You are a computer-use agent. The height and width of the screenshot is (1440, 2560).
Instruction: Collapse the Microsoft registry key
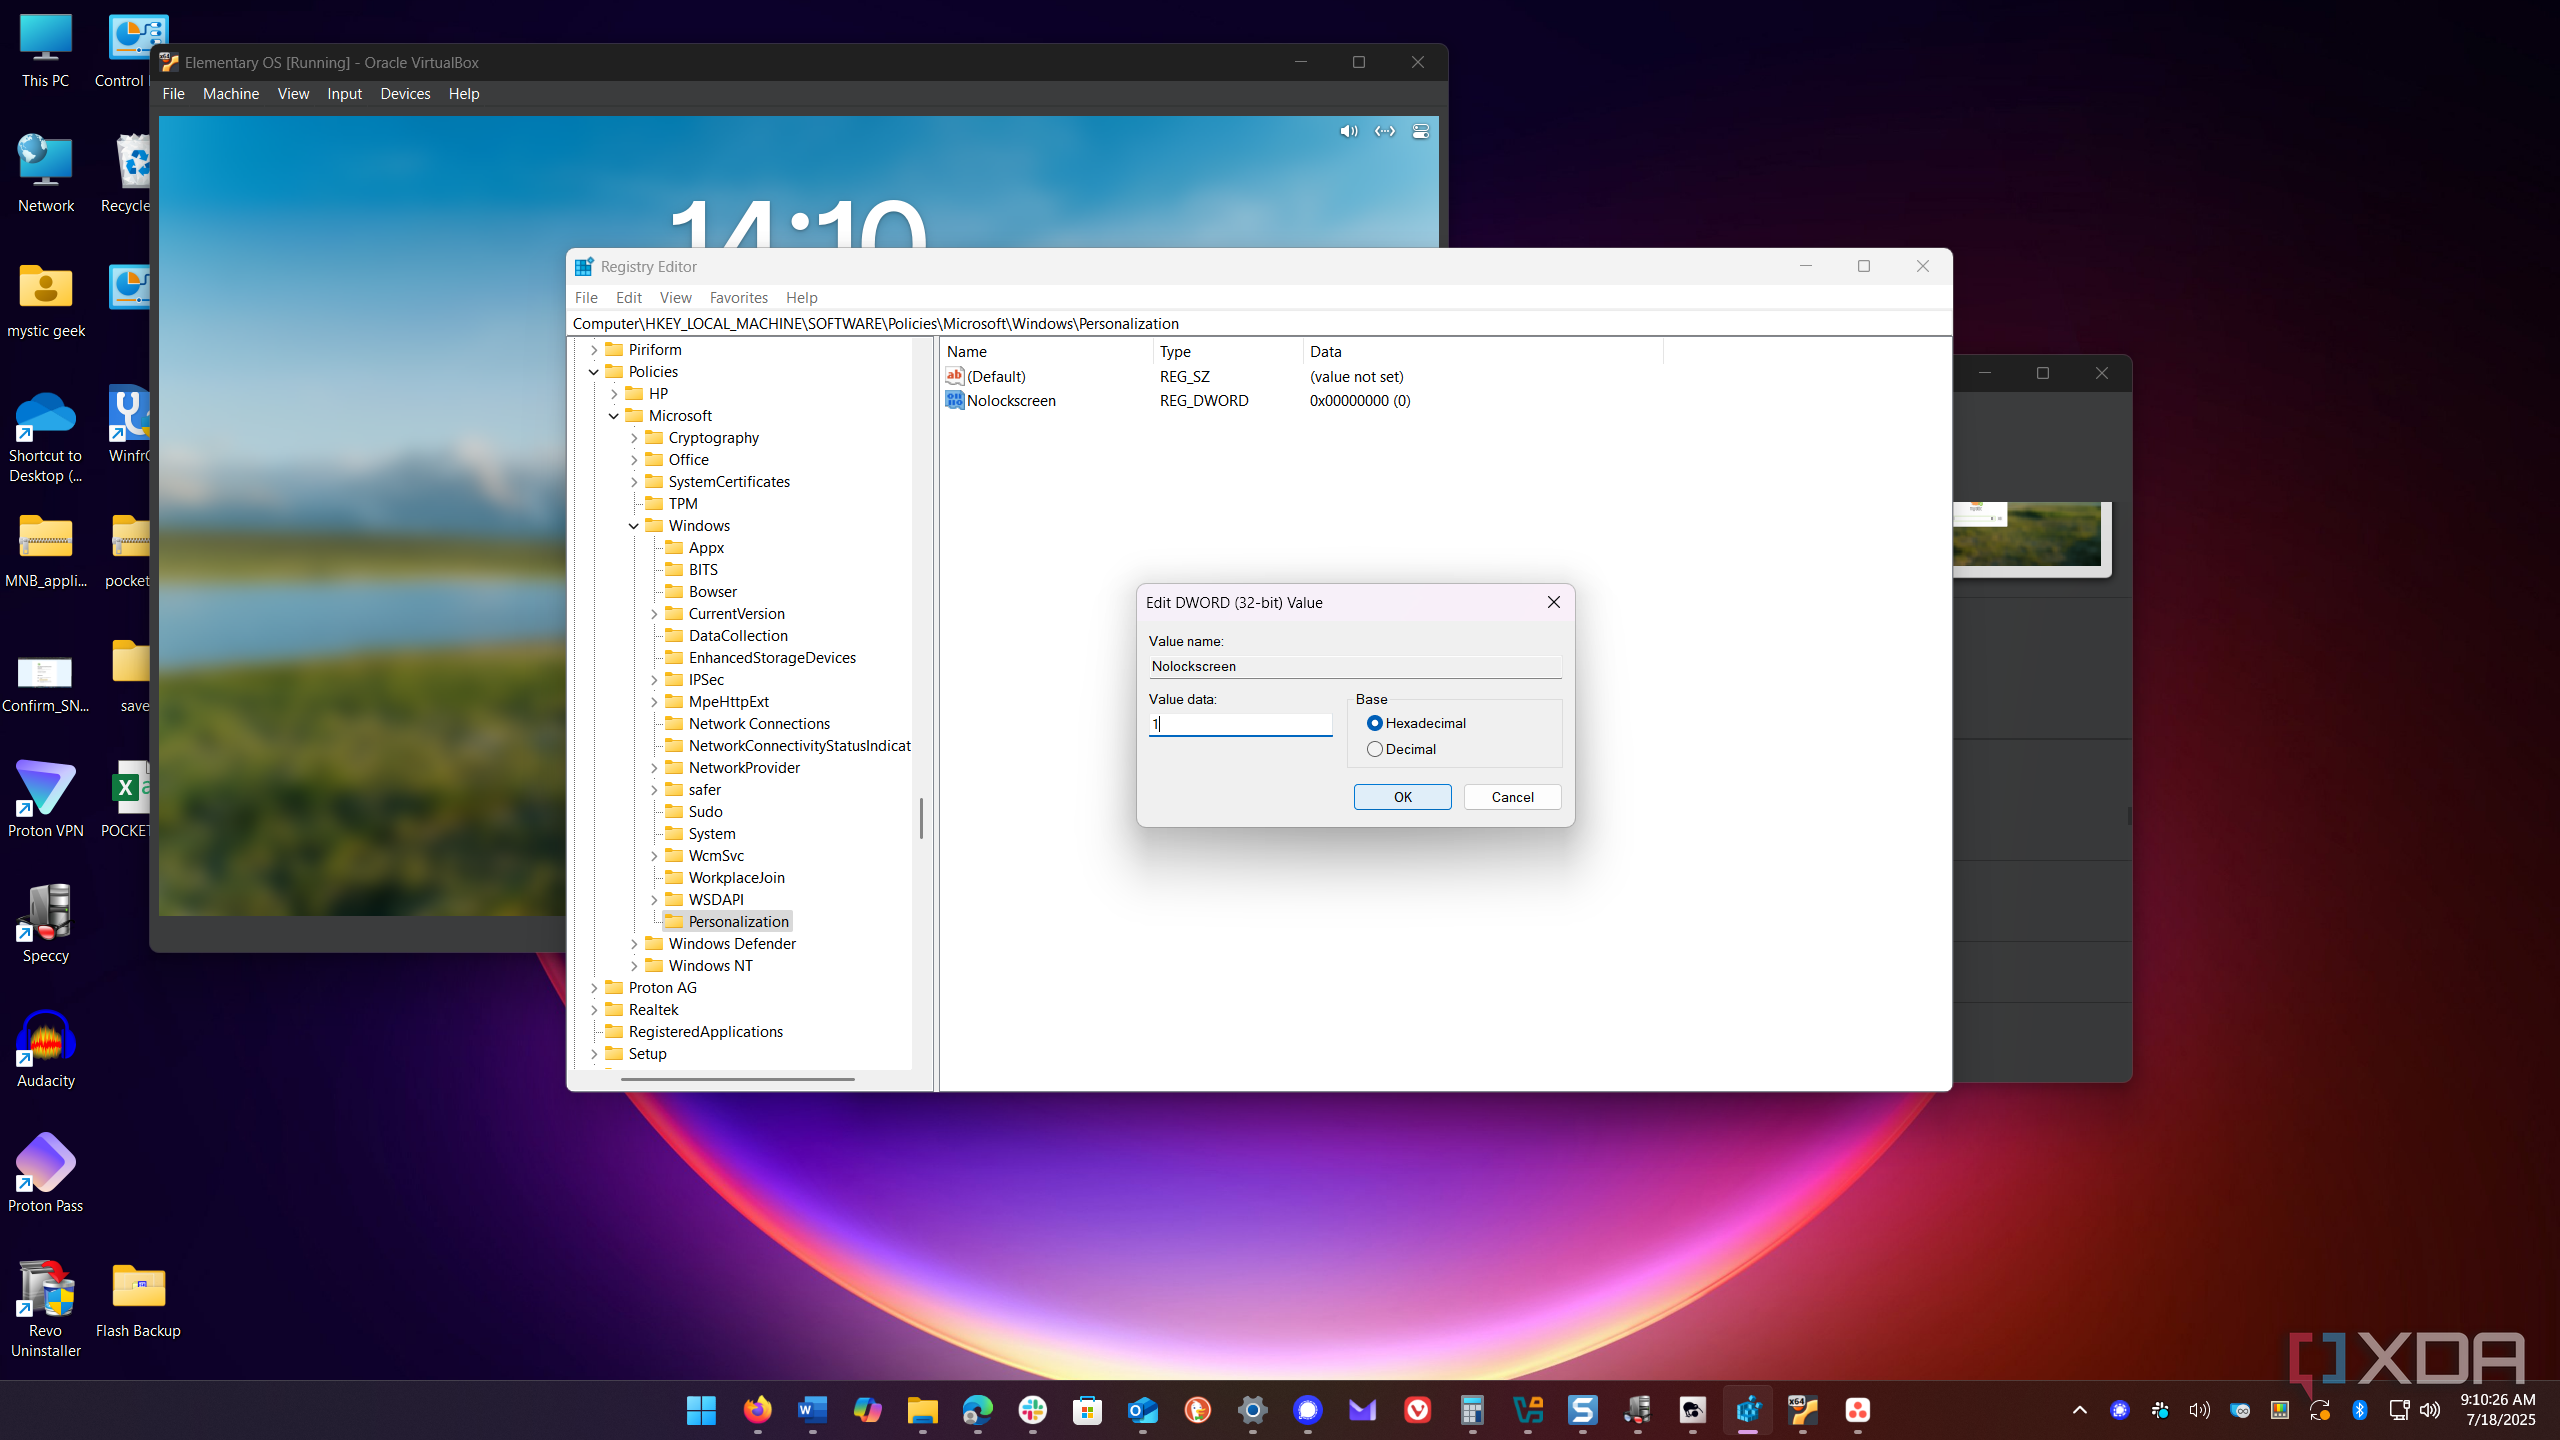[614, 416]
